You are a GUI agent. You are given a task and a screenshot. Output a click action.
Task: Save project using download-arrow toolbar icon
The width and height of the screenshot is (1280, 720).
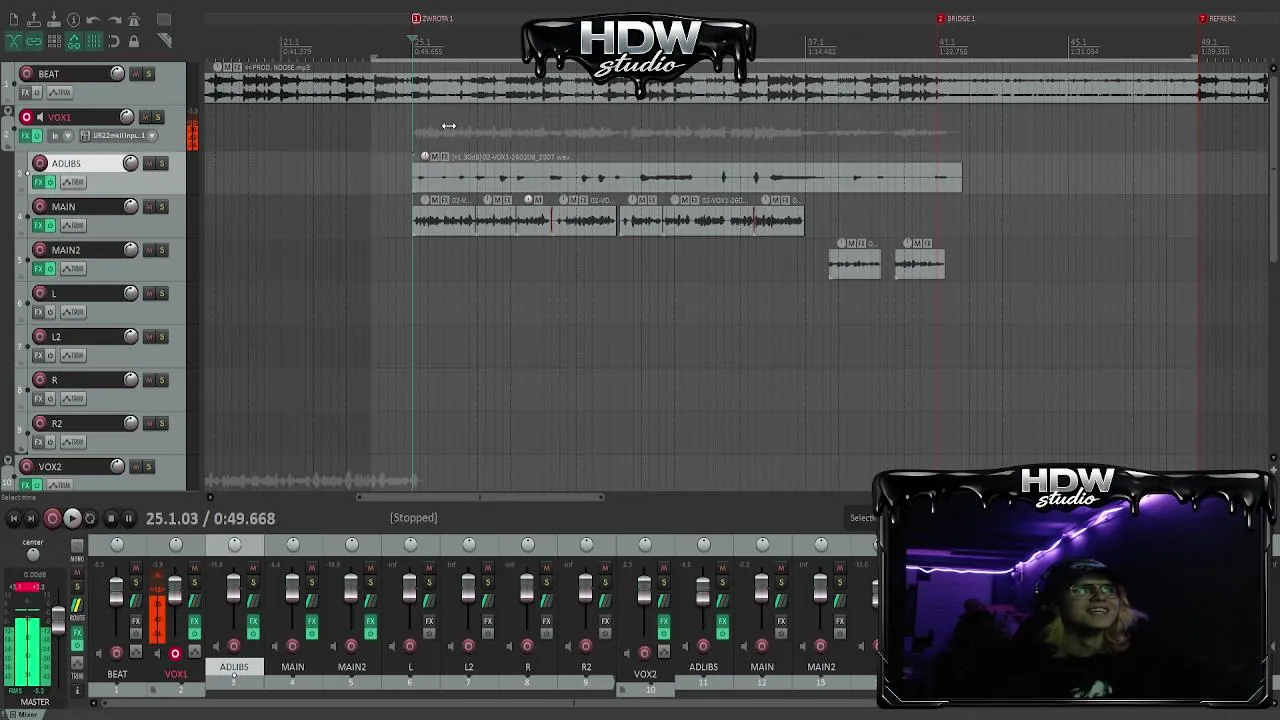[53, 20]
